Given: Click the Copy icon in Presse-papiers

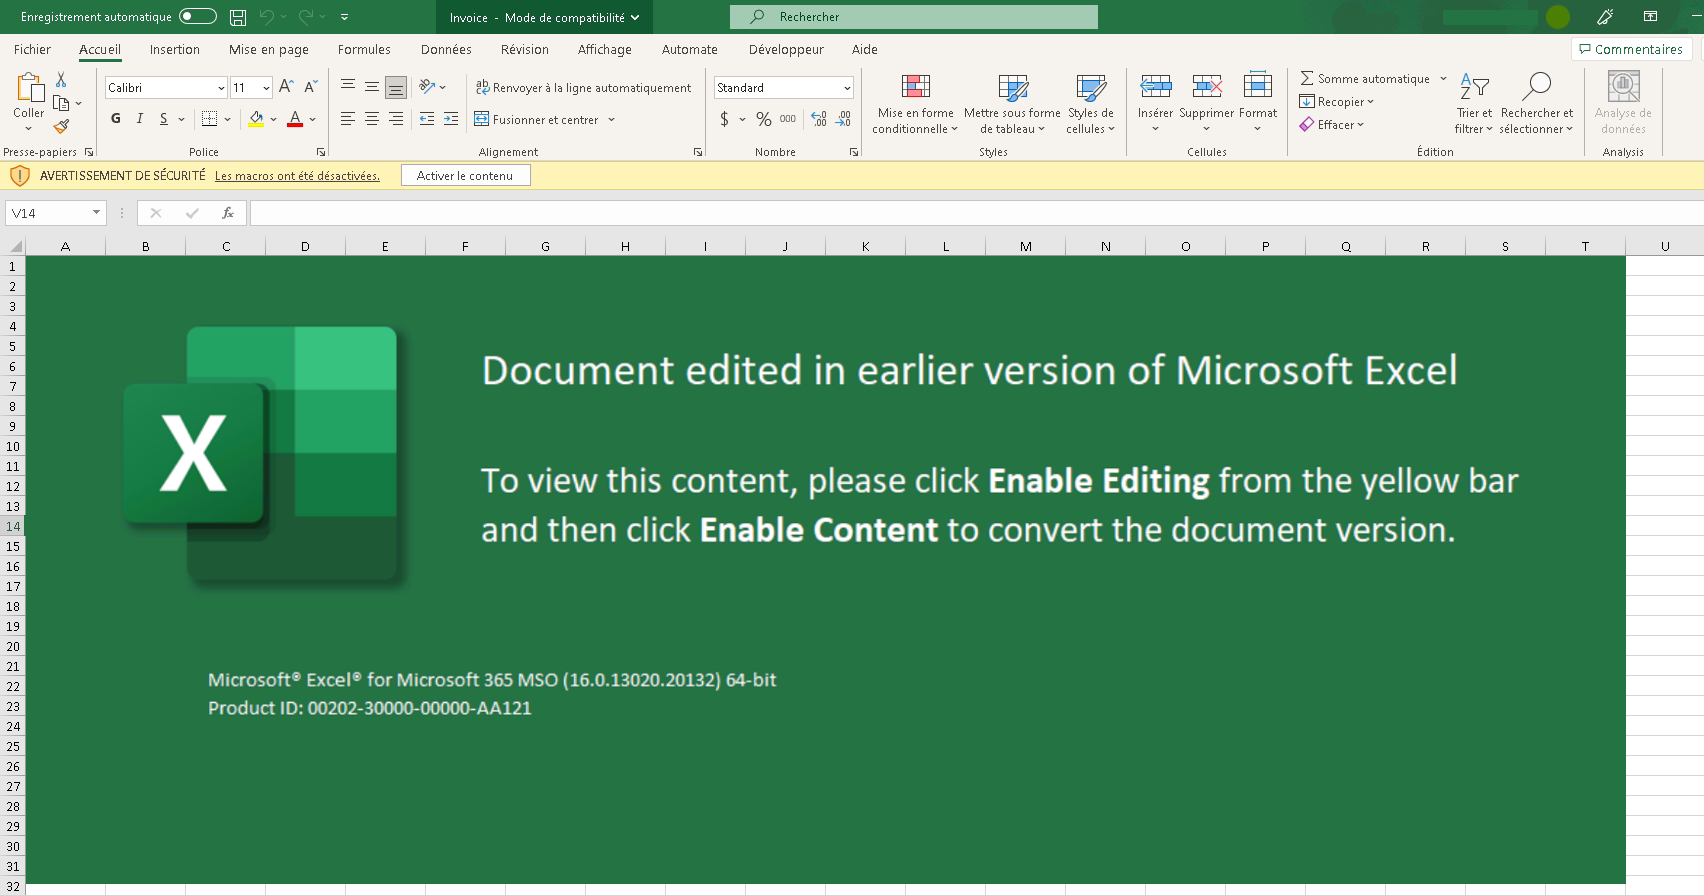Looking at the screenshot, I should click(61, 103).
